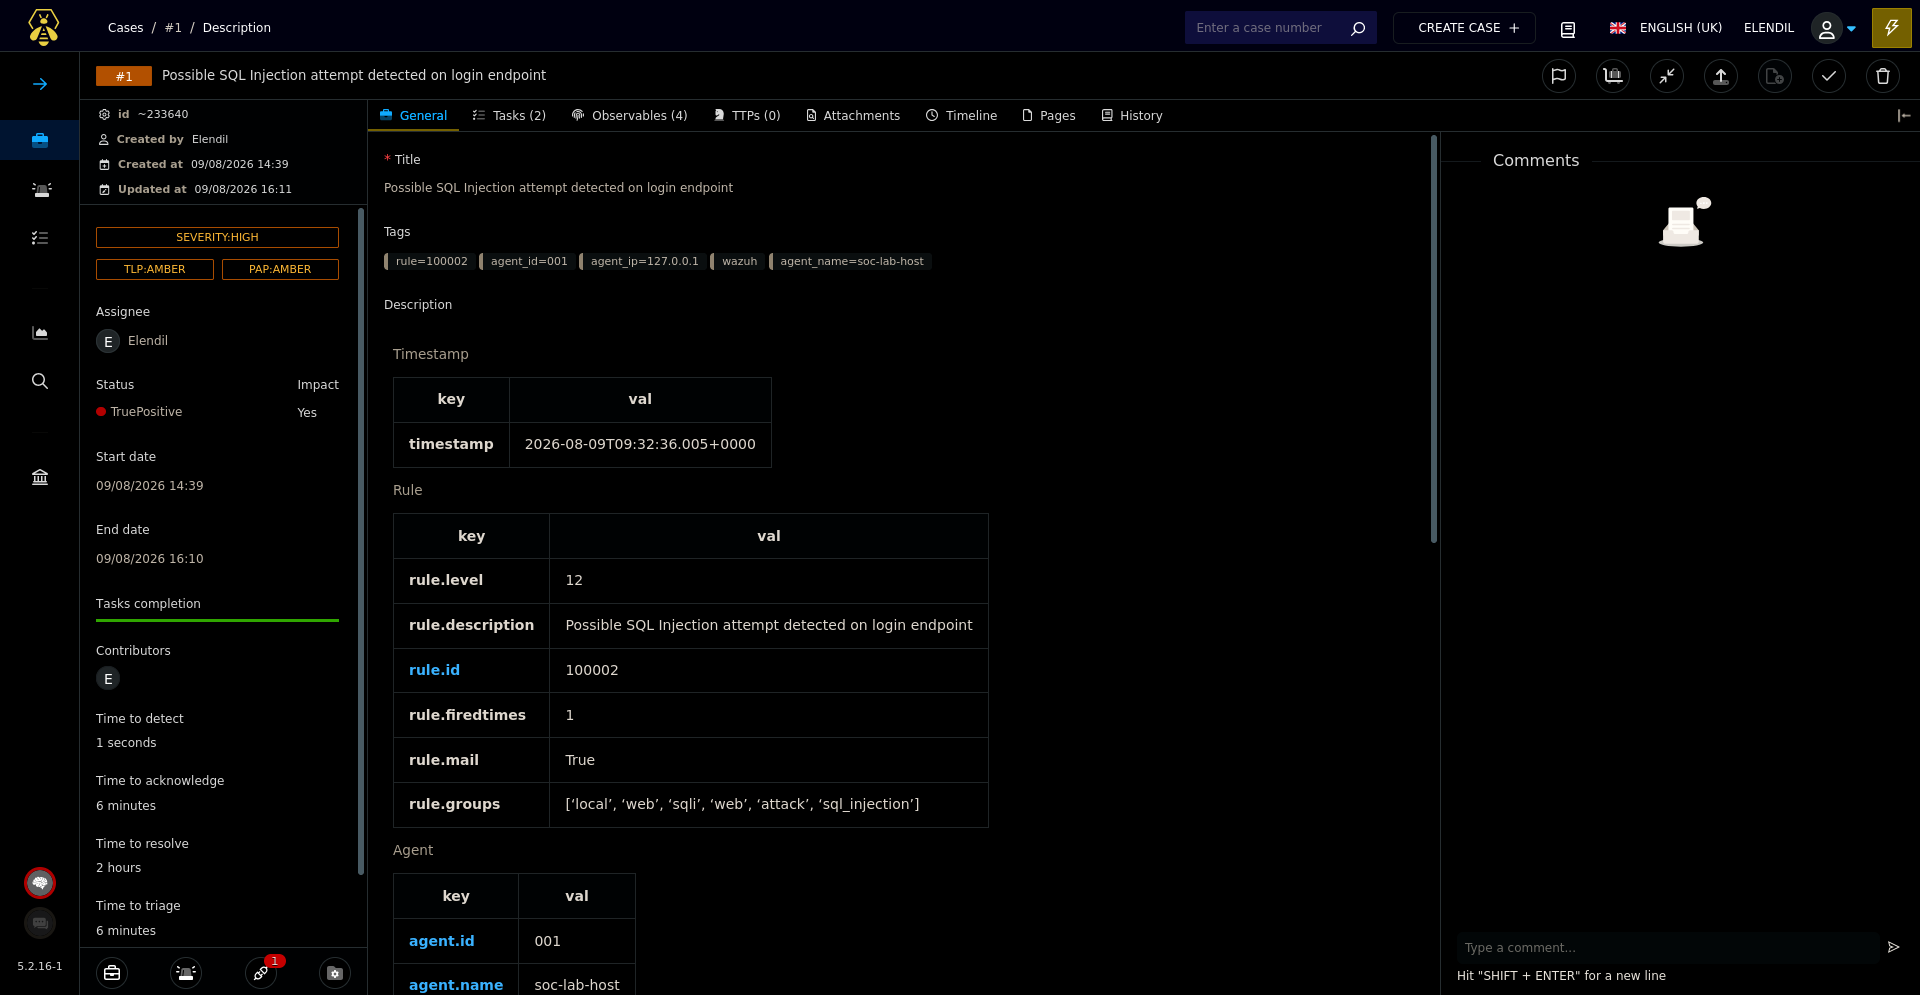Close the case with the checkmark icon
1920x995 pixels.
pos(1829,76)
